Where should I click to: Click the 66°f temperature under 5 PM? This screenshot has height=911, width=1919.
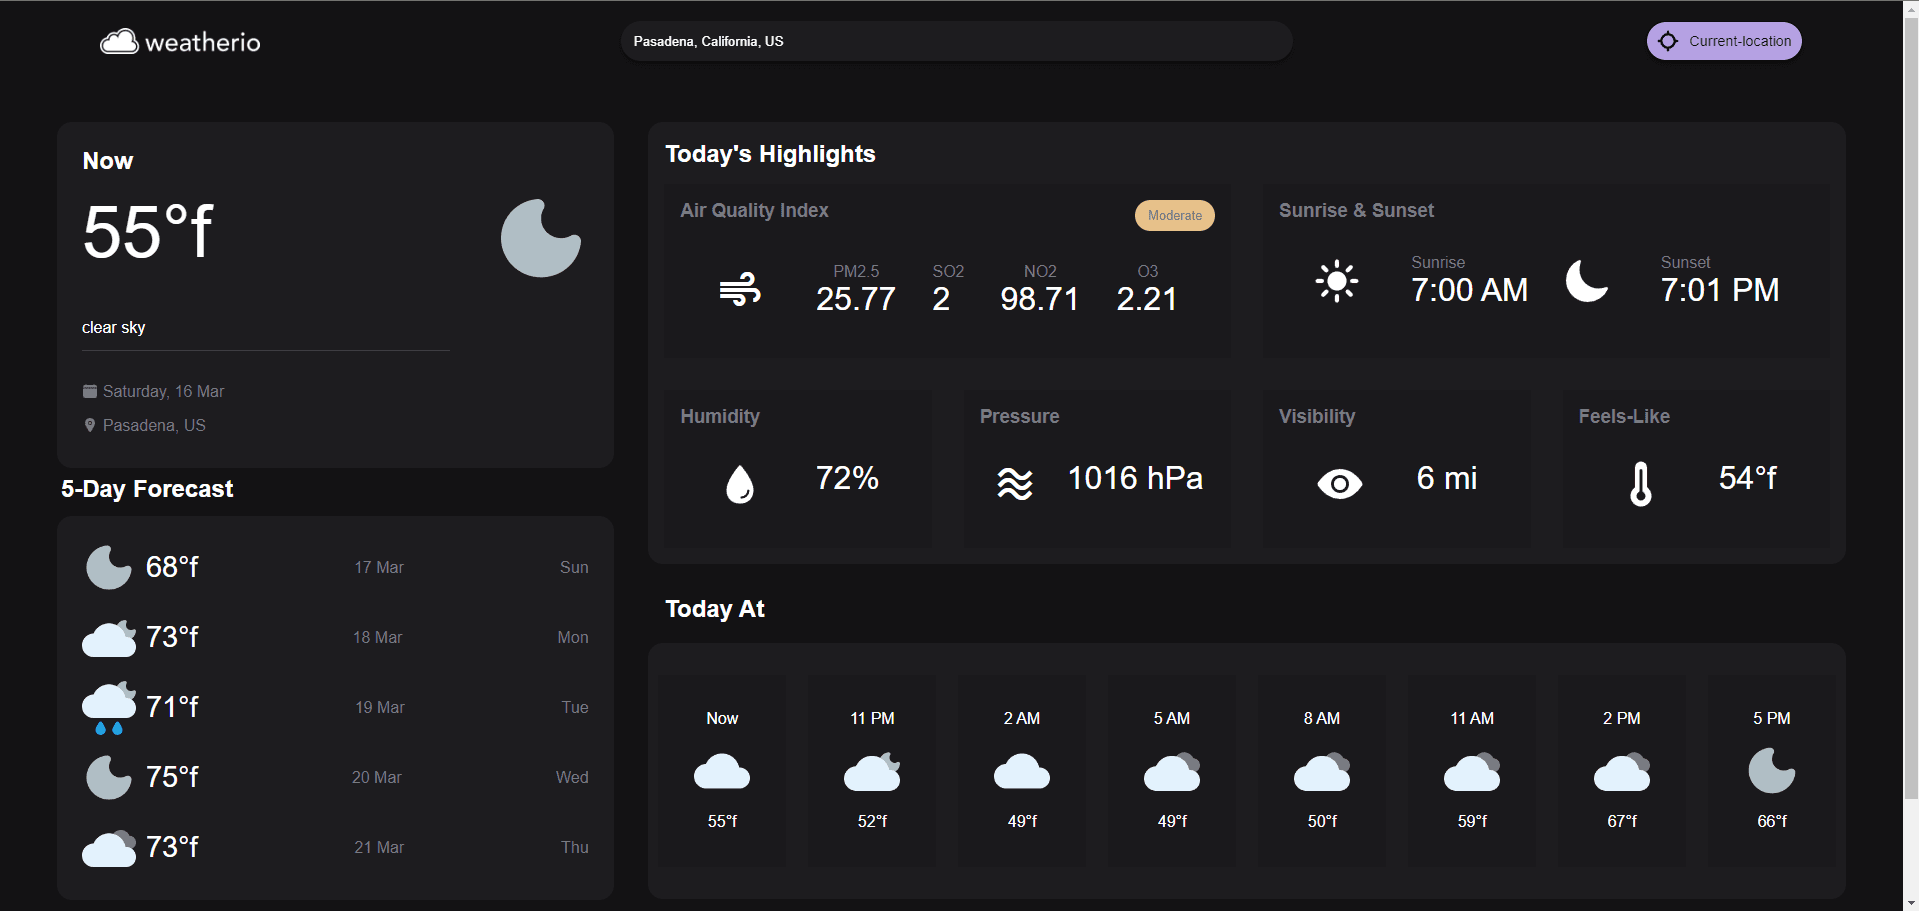coord(1772,821)
